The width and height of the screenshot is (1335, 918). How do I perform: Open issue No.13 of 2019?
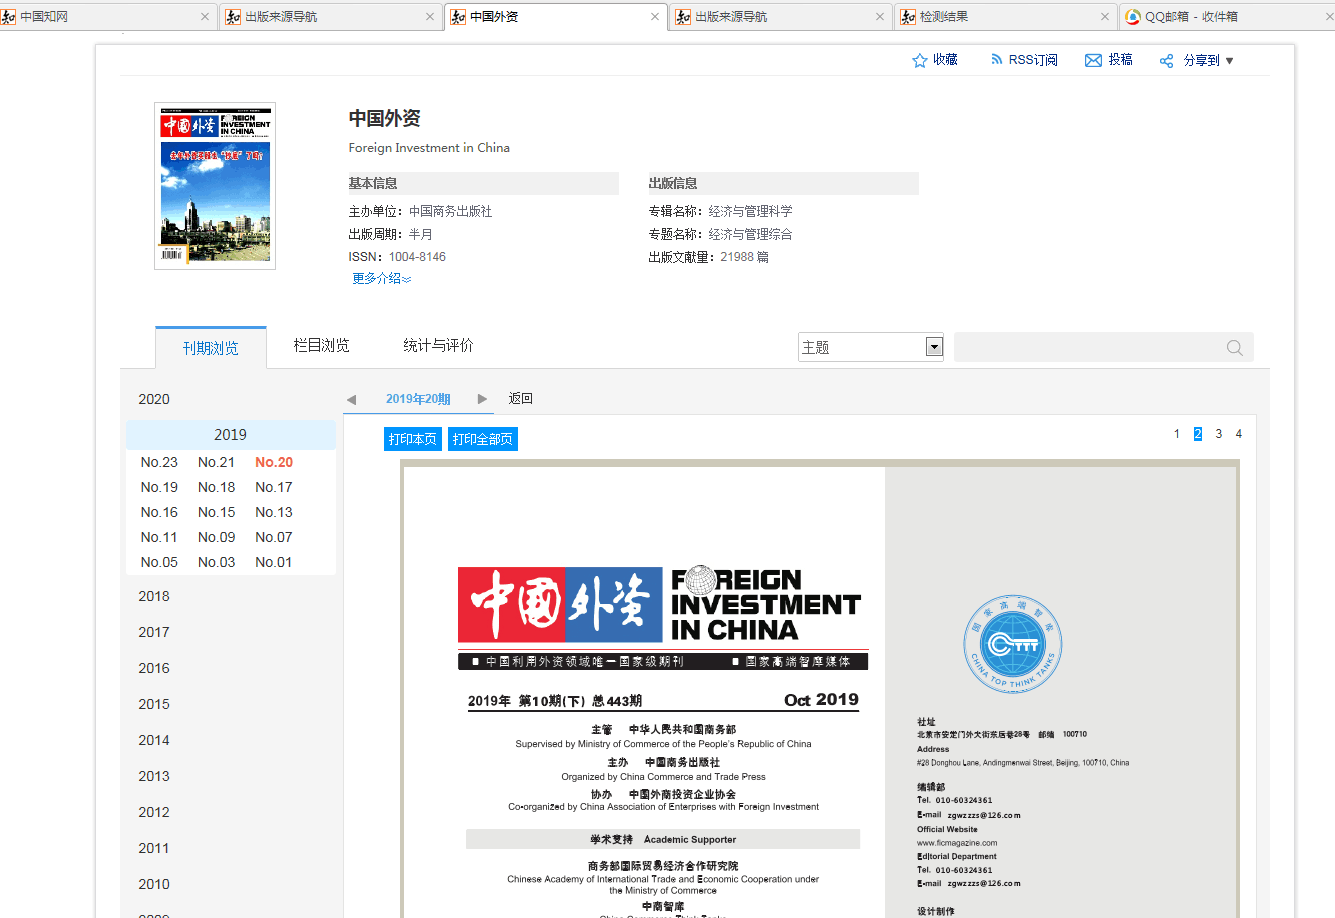[274, 512]
